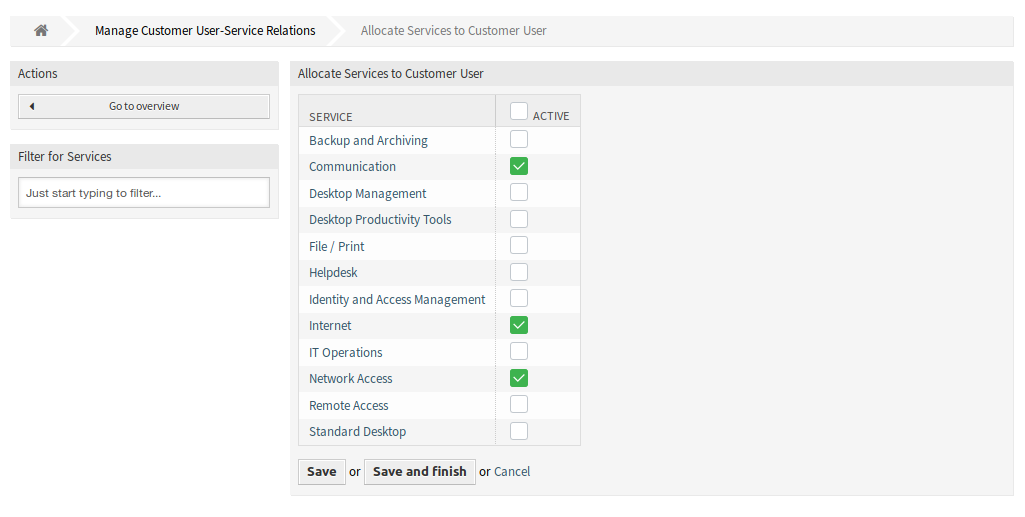Enable the IT Operations checkbox
This screenshot has width=1025, height=517.
click(x=518, y=351)
